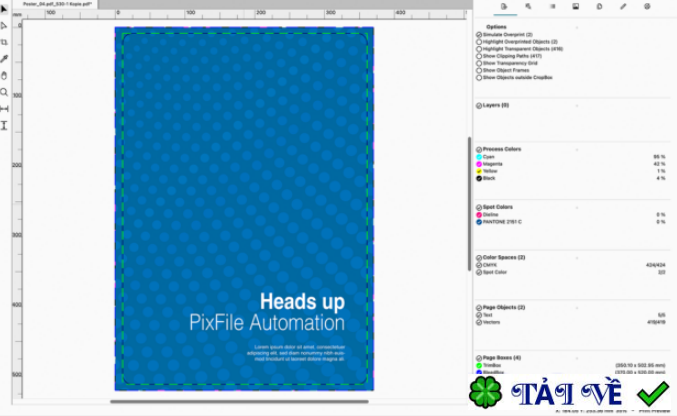Collapse the Layers section arrow

click(x=577, y=105)
